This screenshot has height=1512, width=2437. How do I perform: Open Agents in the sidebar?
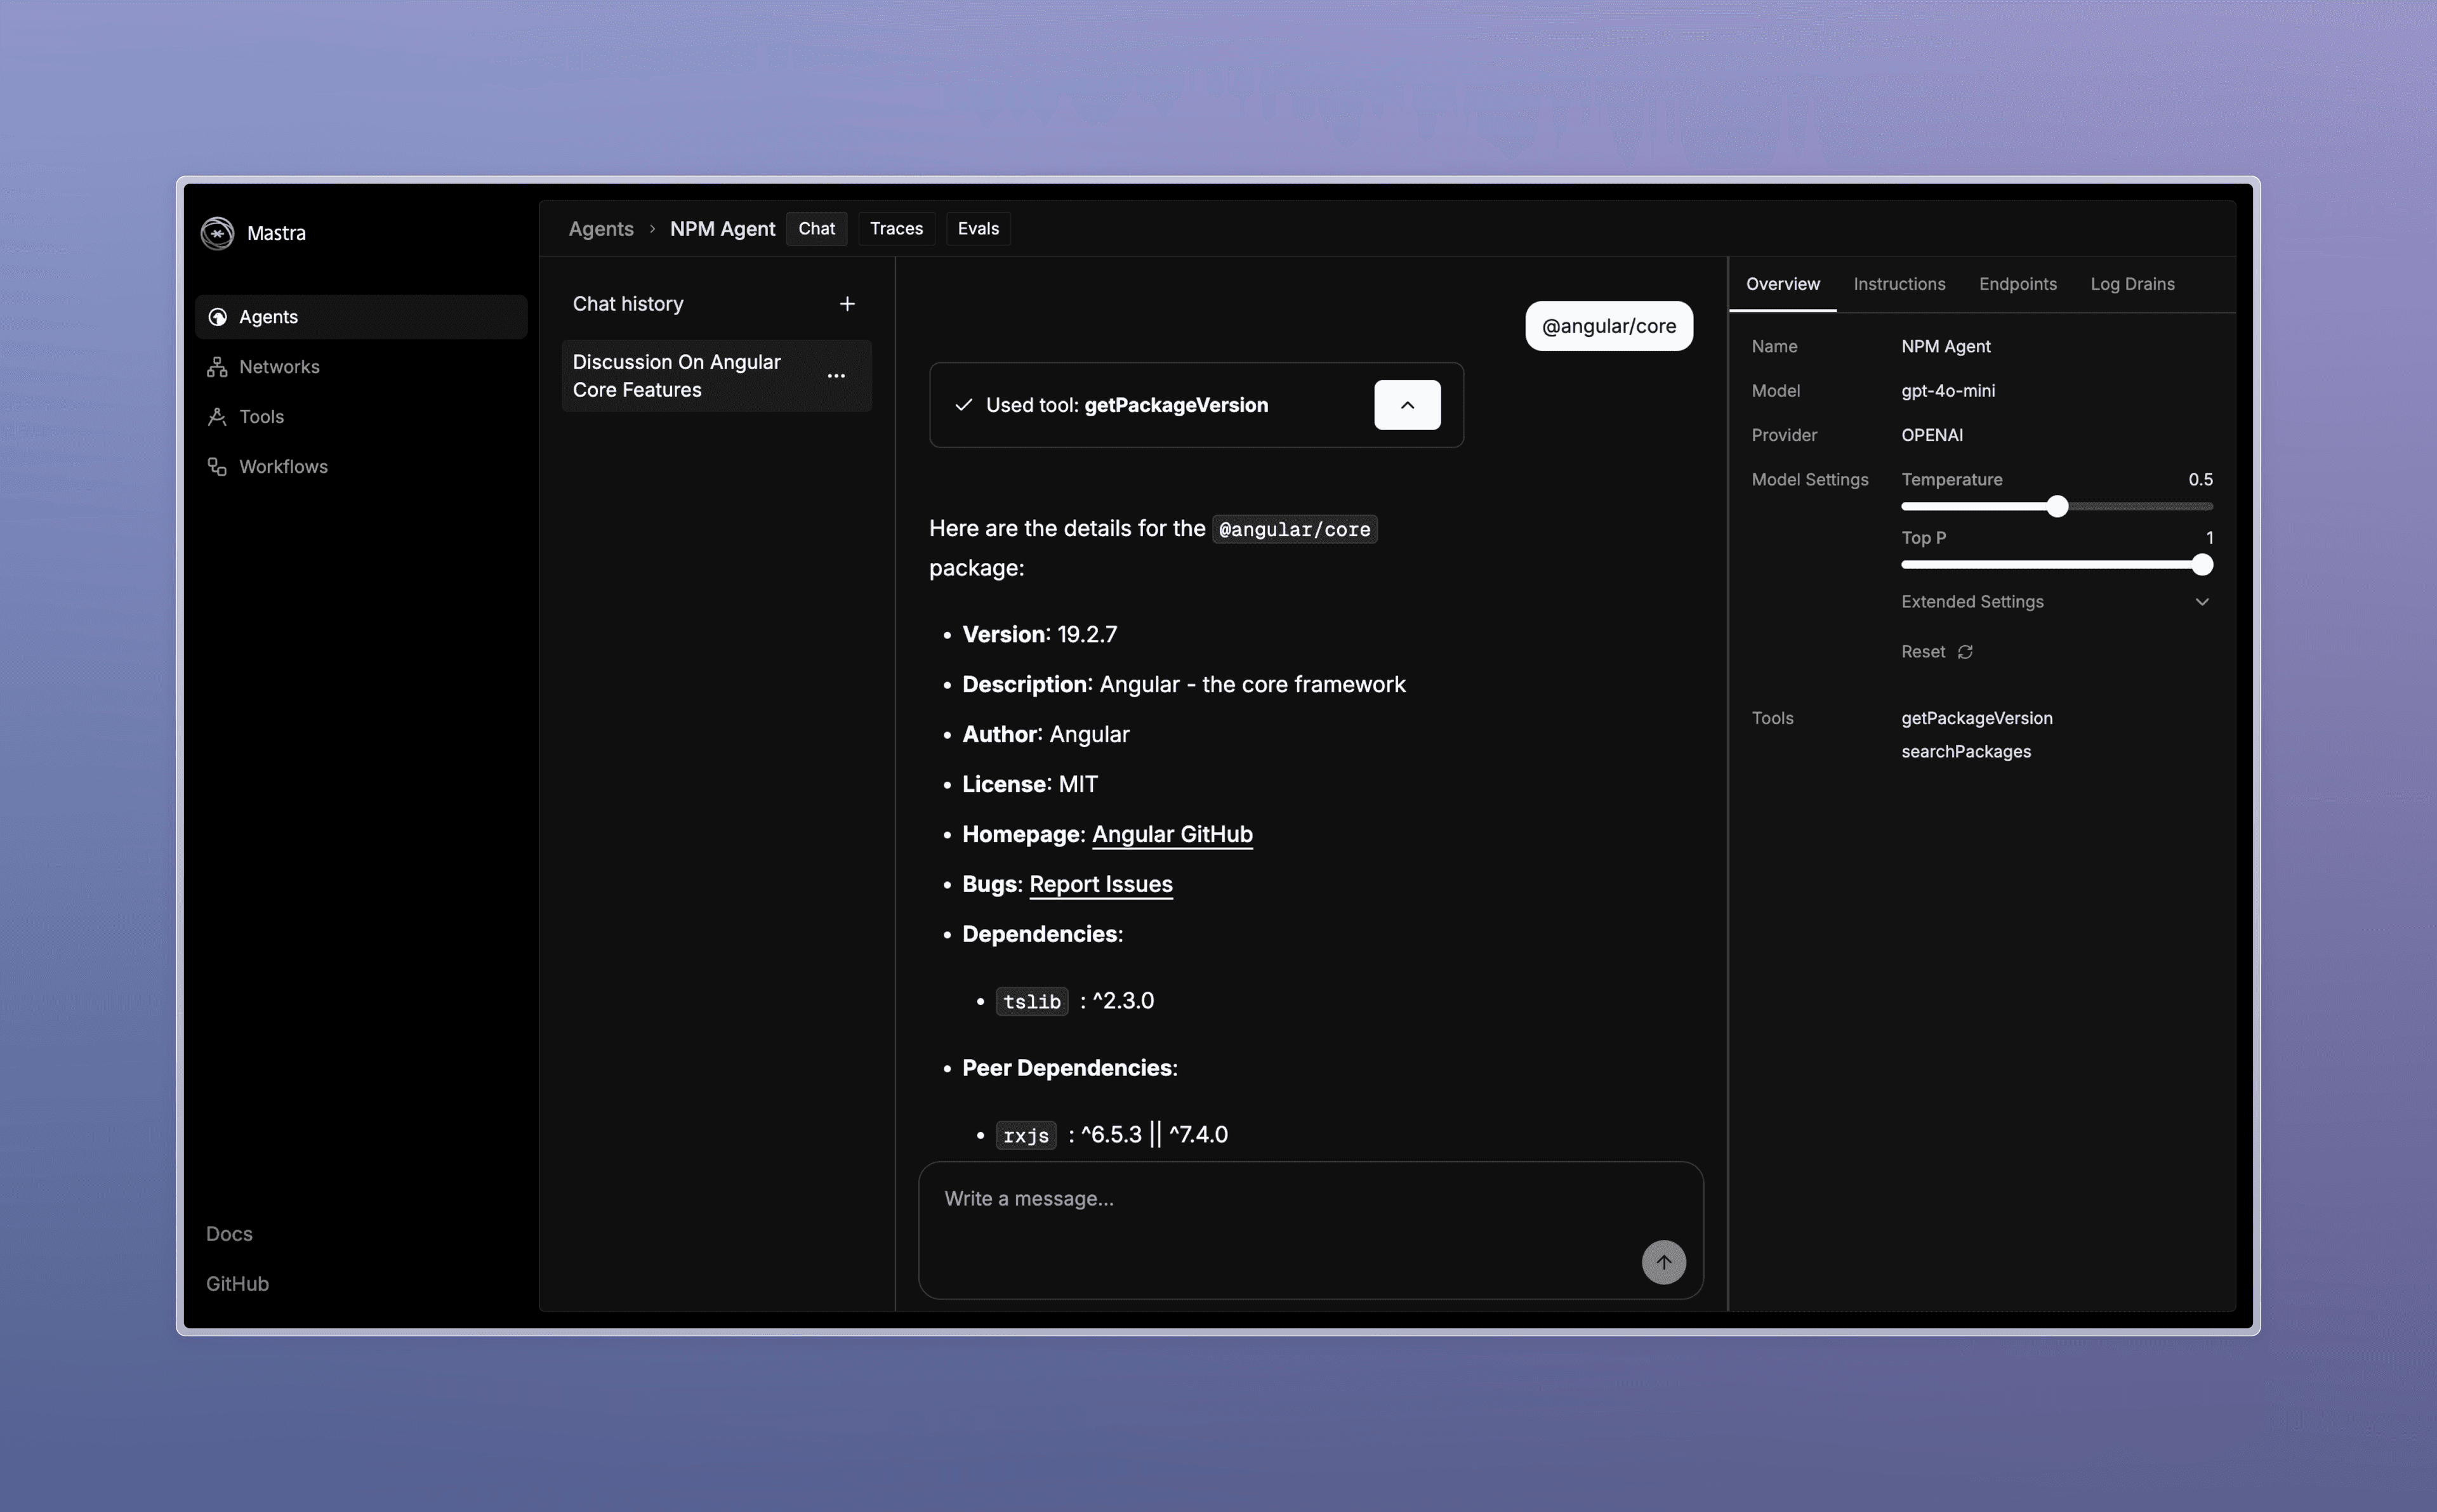tap(268, 317)
